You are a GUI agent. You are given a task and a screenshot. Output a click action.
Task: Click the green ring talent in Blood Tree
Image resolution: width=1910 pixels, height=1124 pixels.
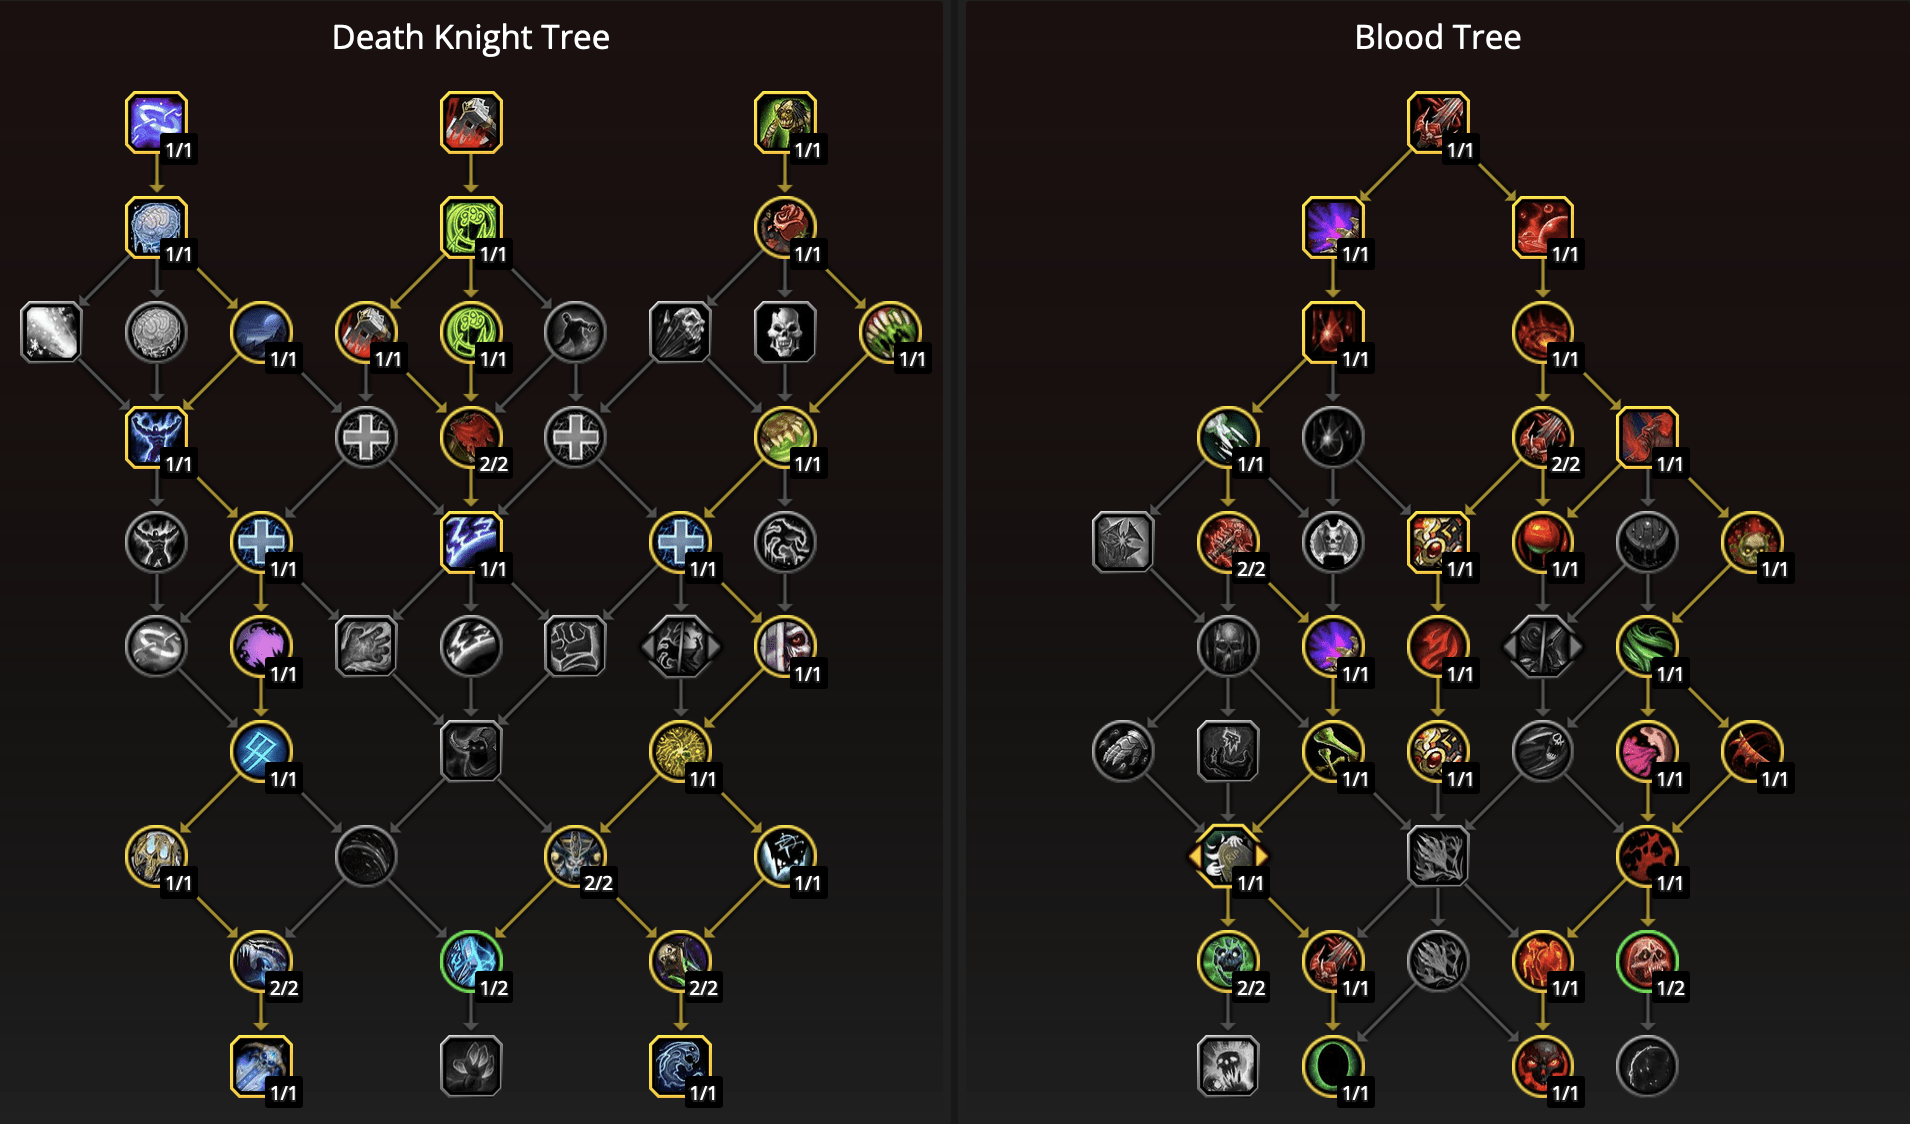click(x=1333, y=1066)
